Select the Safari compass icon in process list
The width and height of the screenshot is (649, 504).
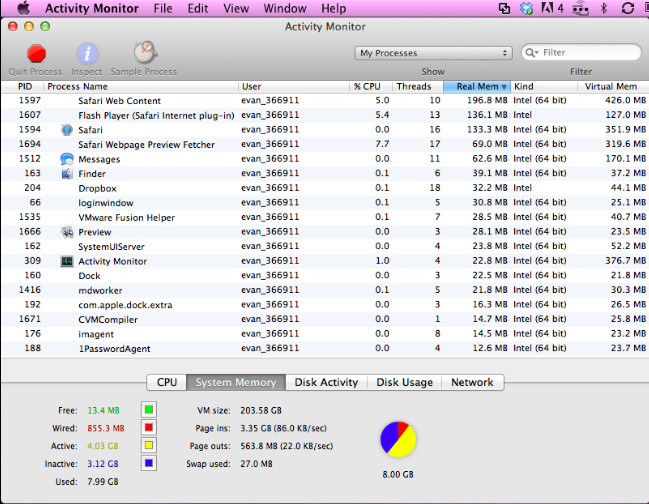pyautogui.click(x=67, y=130)
